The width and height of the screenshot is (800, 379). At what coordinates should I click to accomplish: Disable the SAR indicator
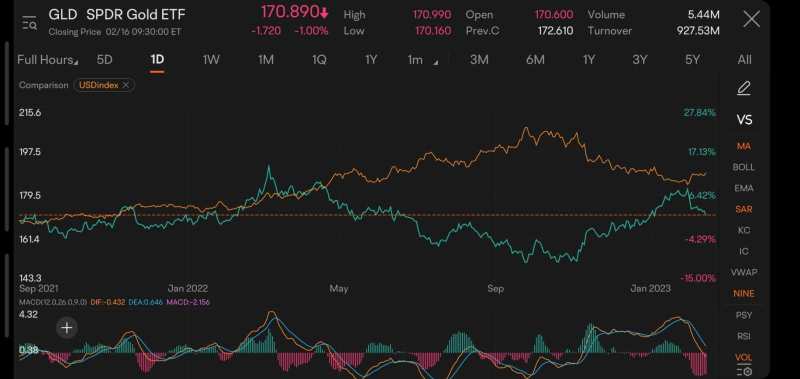click(x=744, y=209)
